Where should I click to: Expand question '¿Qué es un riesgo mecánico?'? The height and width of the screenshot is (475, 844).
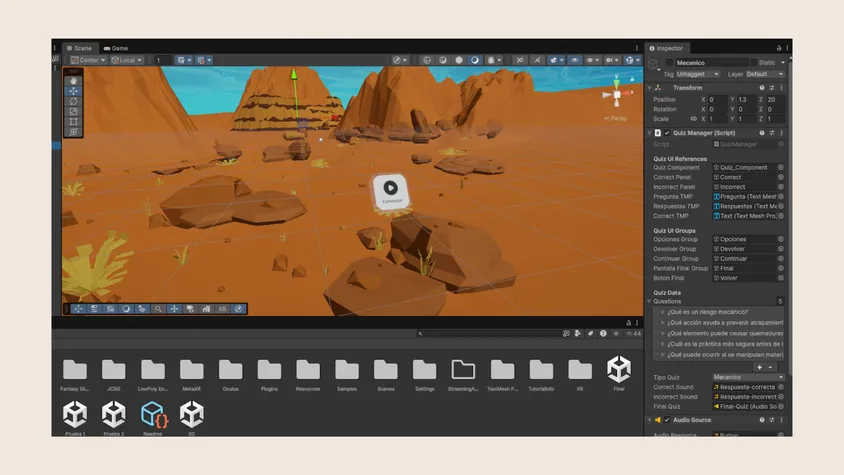point(663,312)
